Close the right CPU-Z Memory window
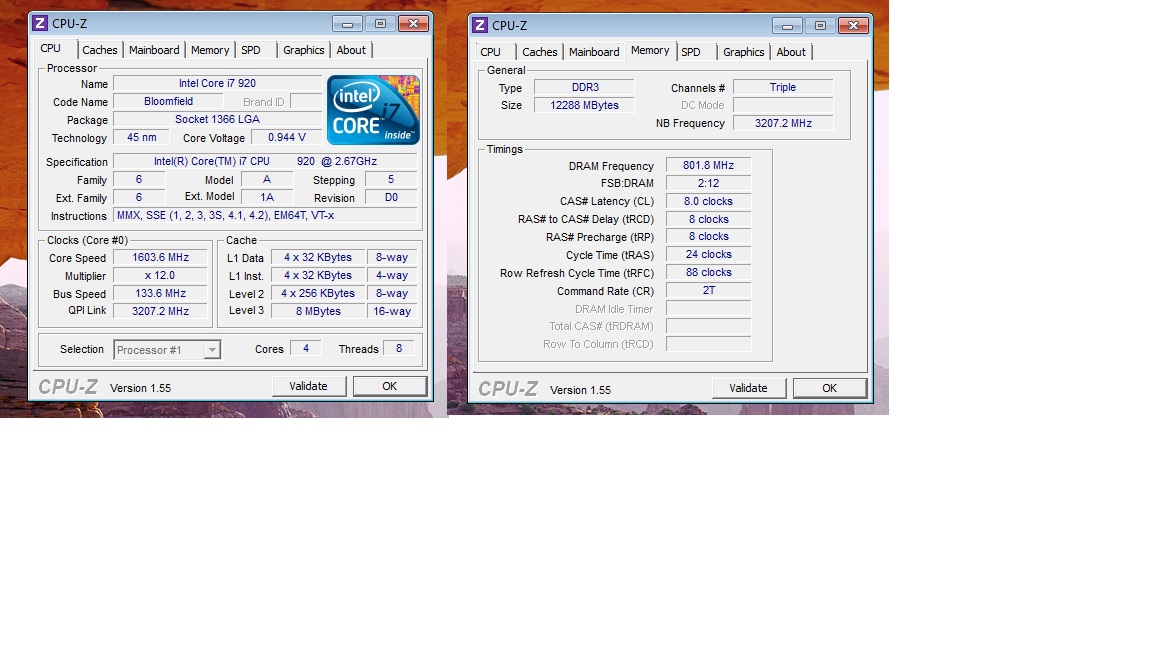1152x648 pixels. [x=854, y=26]
